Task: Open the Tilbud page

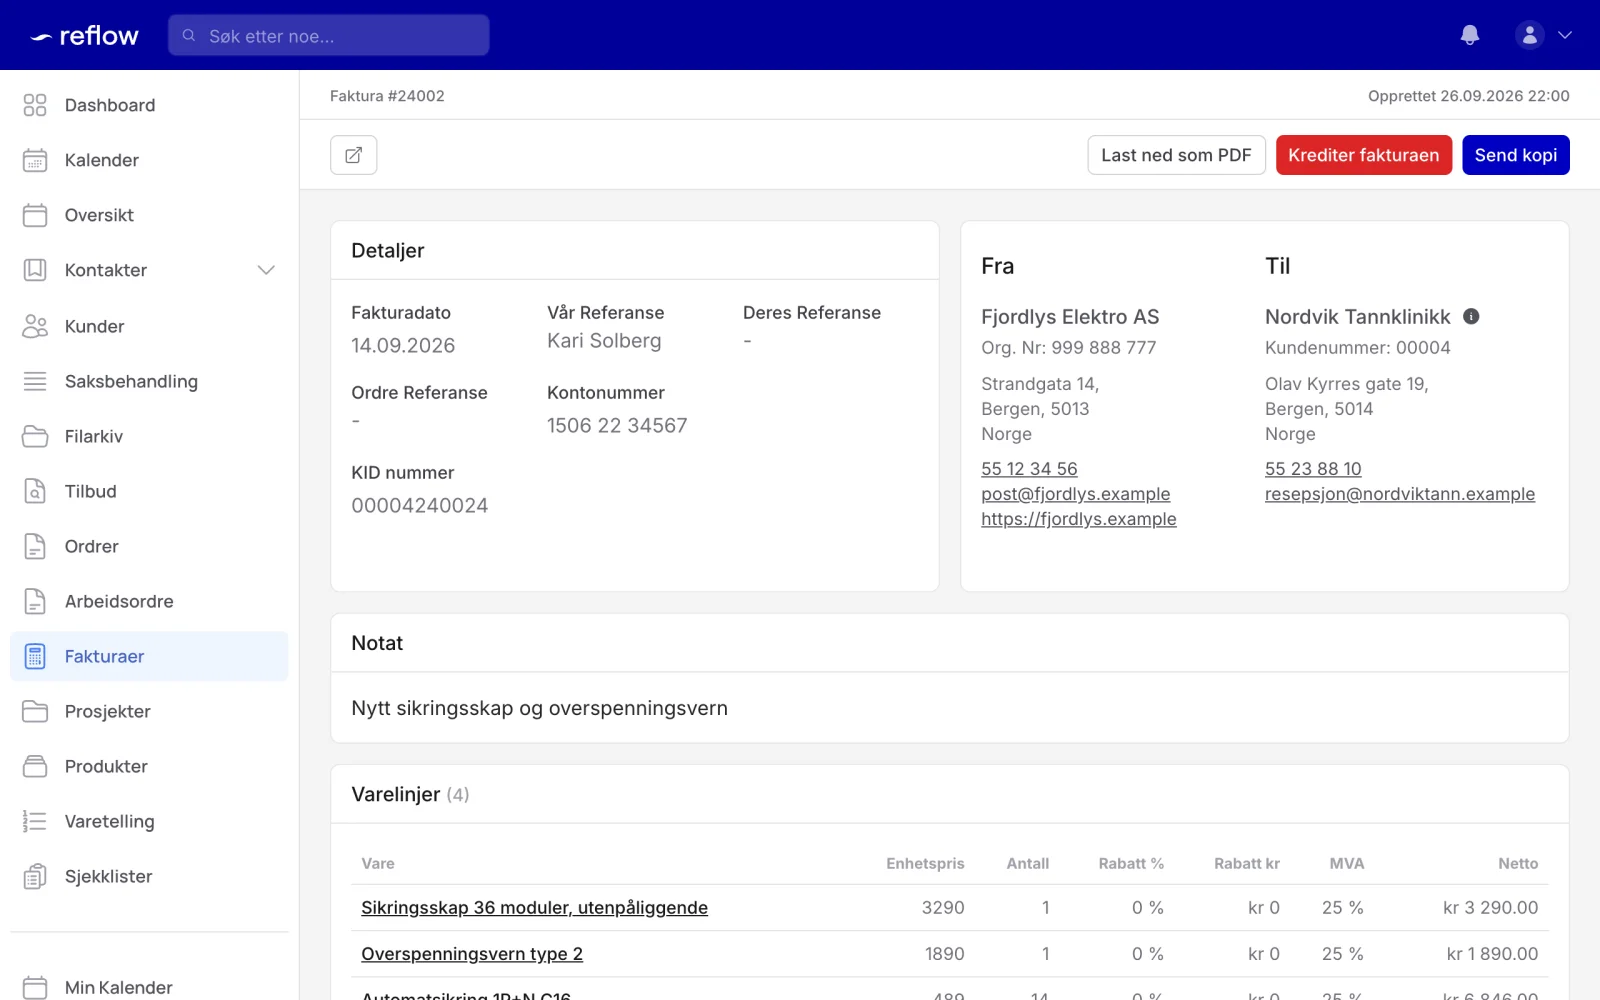Action: (x=149, y=491)
